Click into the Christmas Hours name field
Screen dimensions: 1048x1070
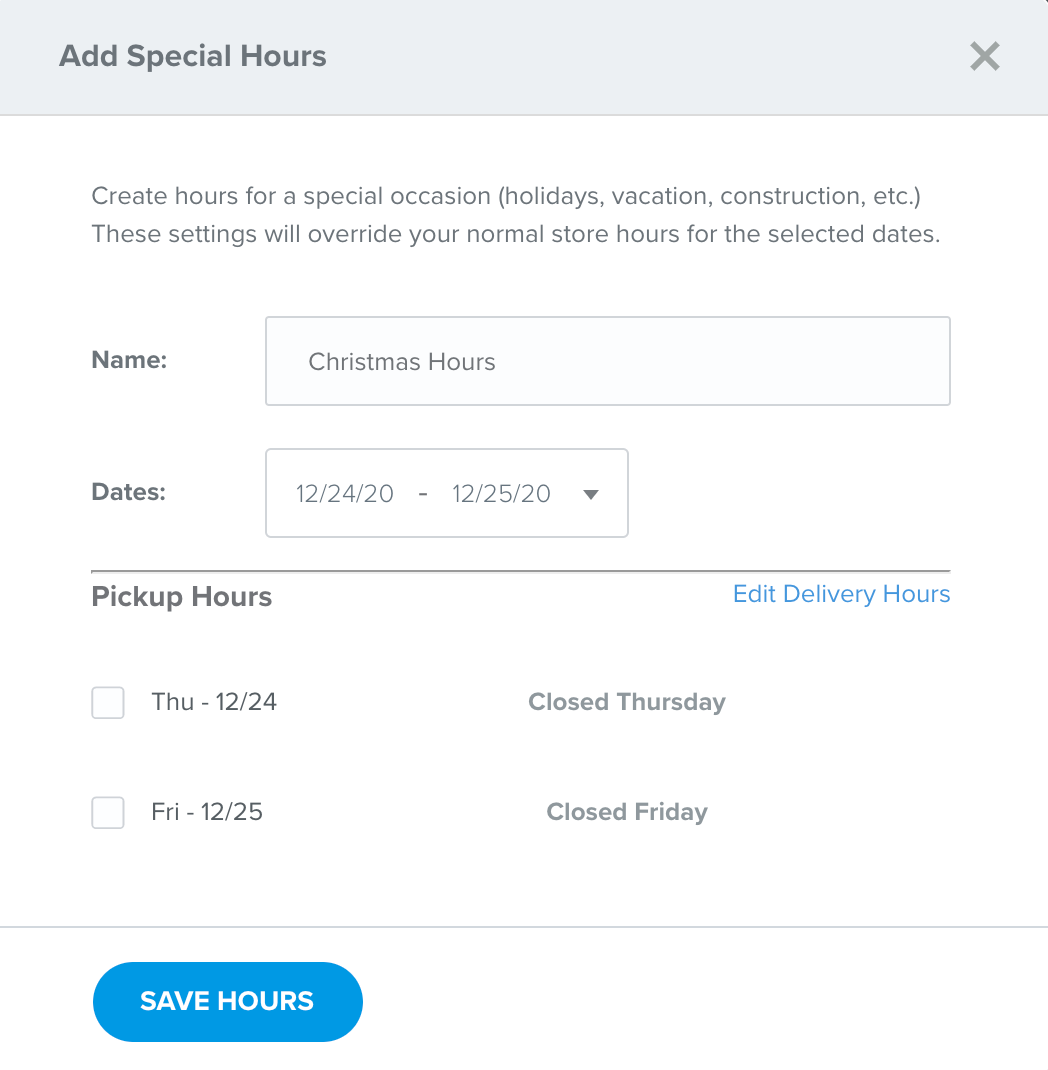click(607, 361)
